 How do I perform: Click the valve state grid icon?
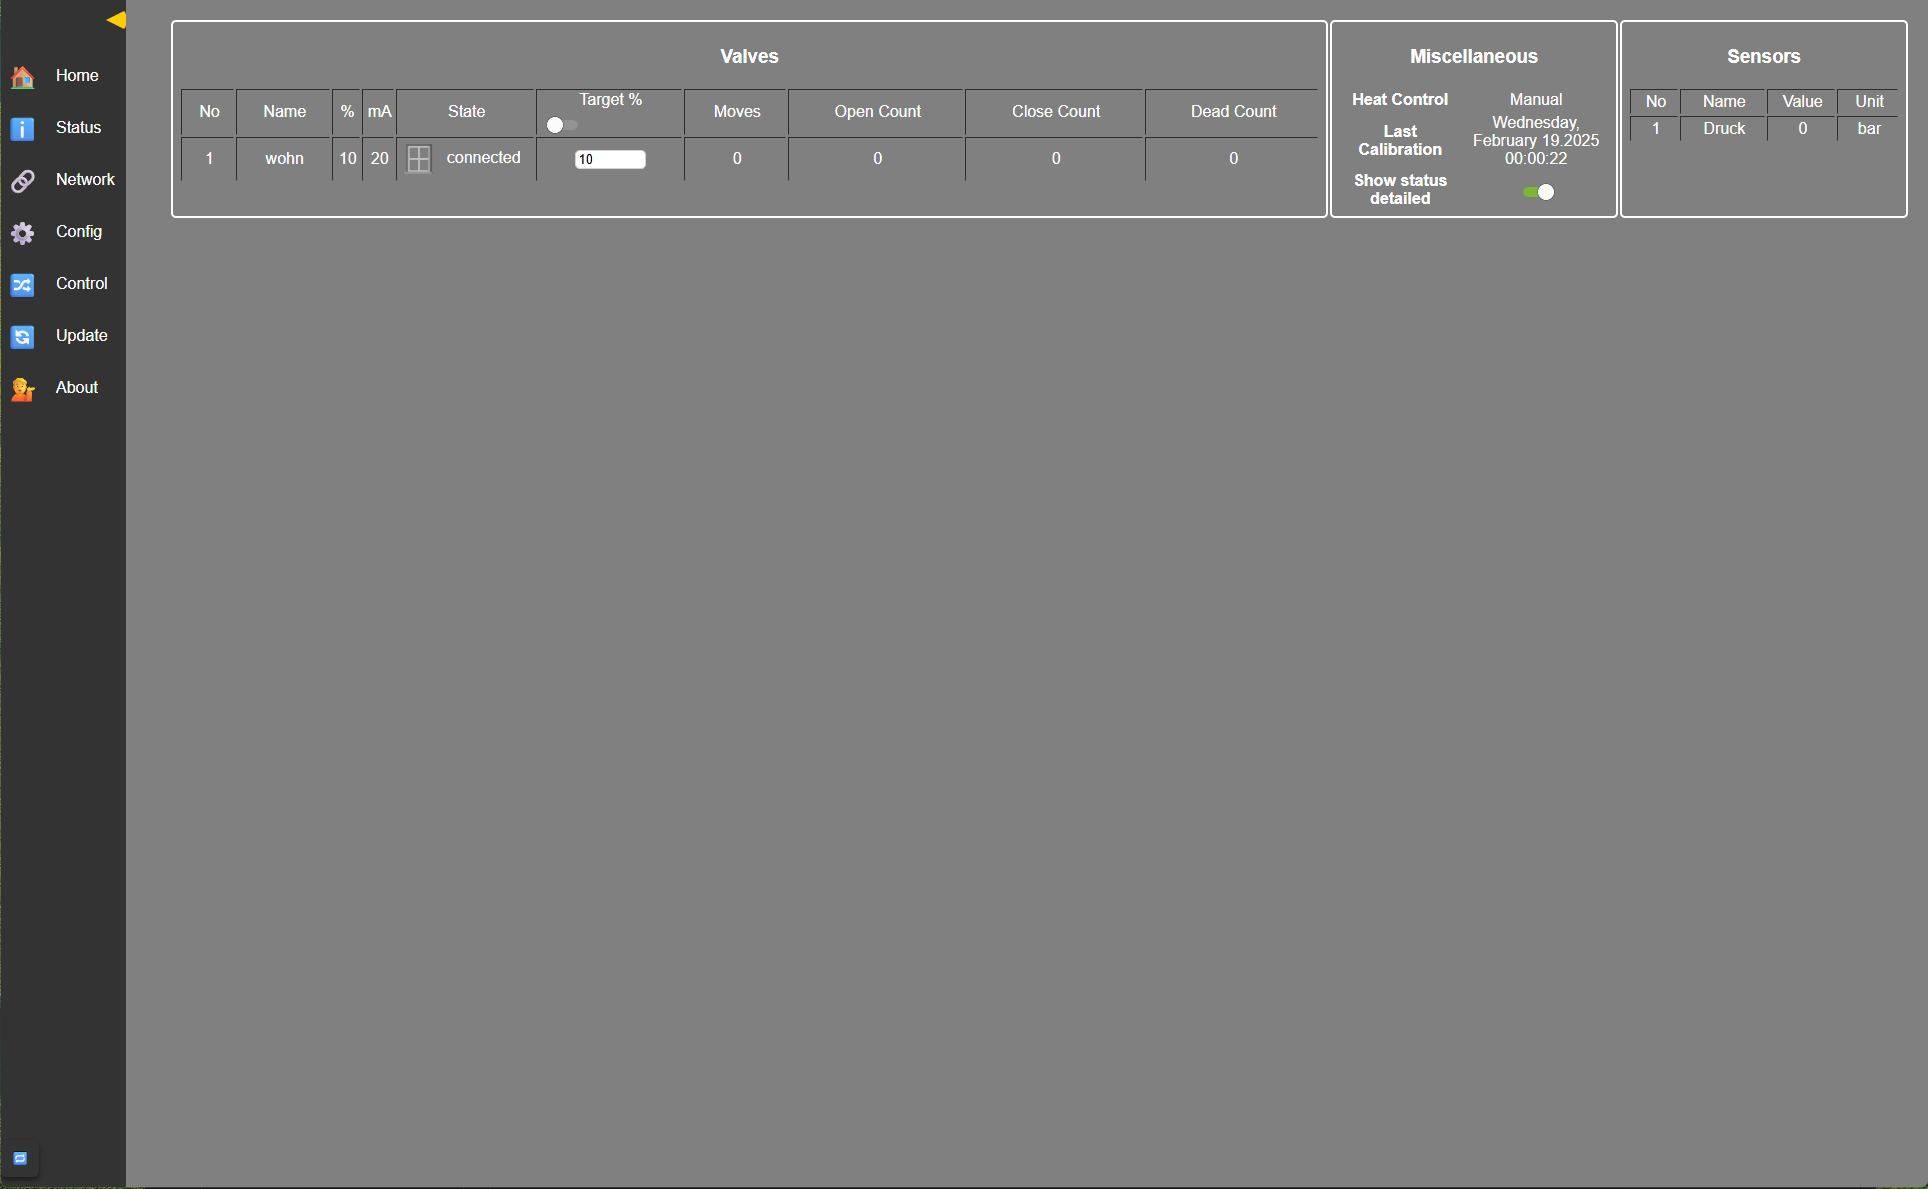419,159
